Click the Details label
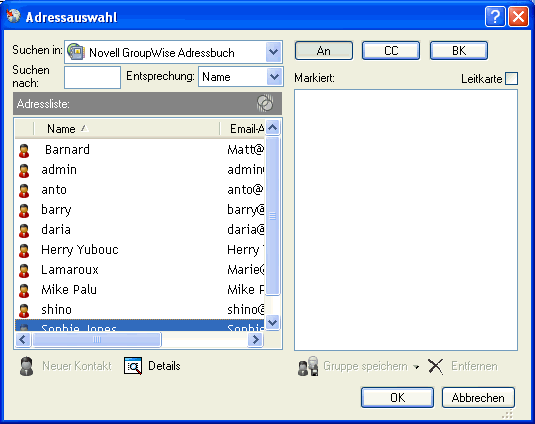The width and height of the screenshot is (535, 424). (164, 366)
